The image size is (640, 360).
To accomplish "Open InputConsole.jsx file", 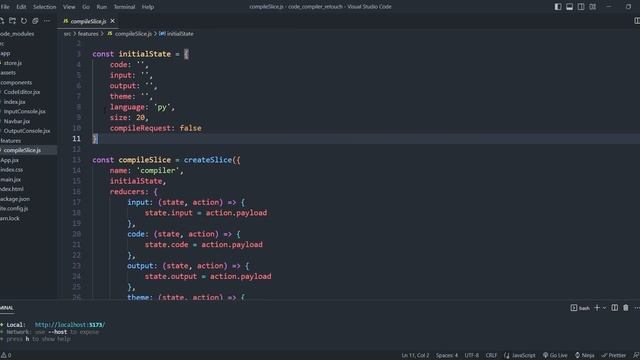I will 24,111.
